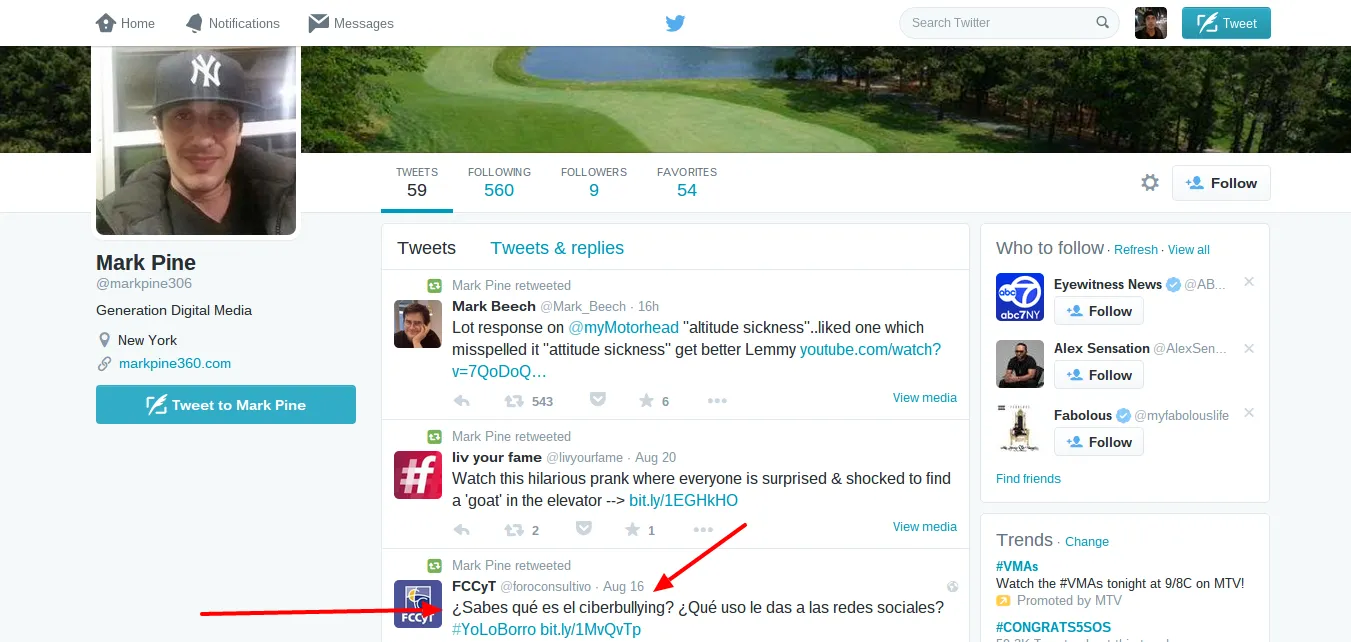The width and height of the screenshot is (1351, 642).
Task: View media on Mark Beech tweet
Action: point(925,398)
